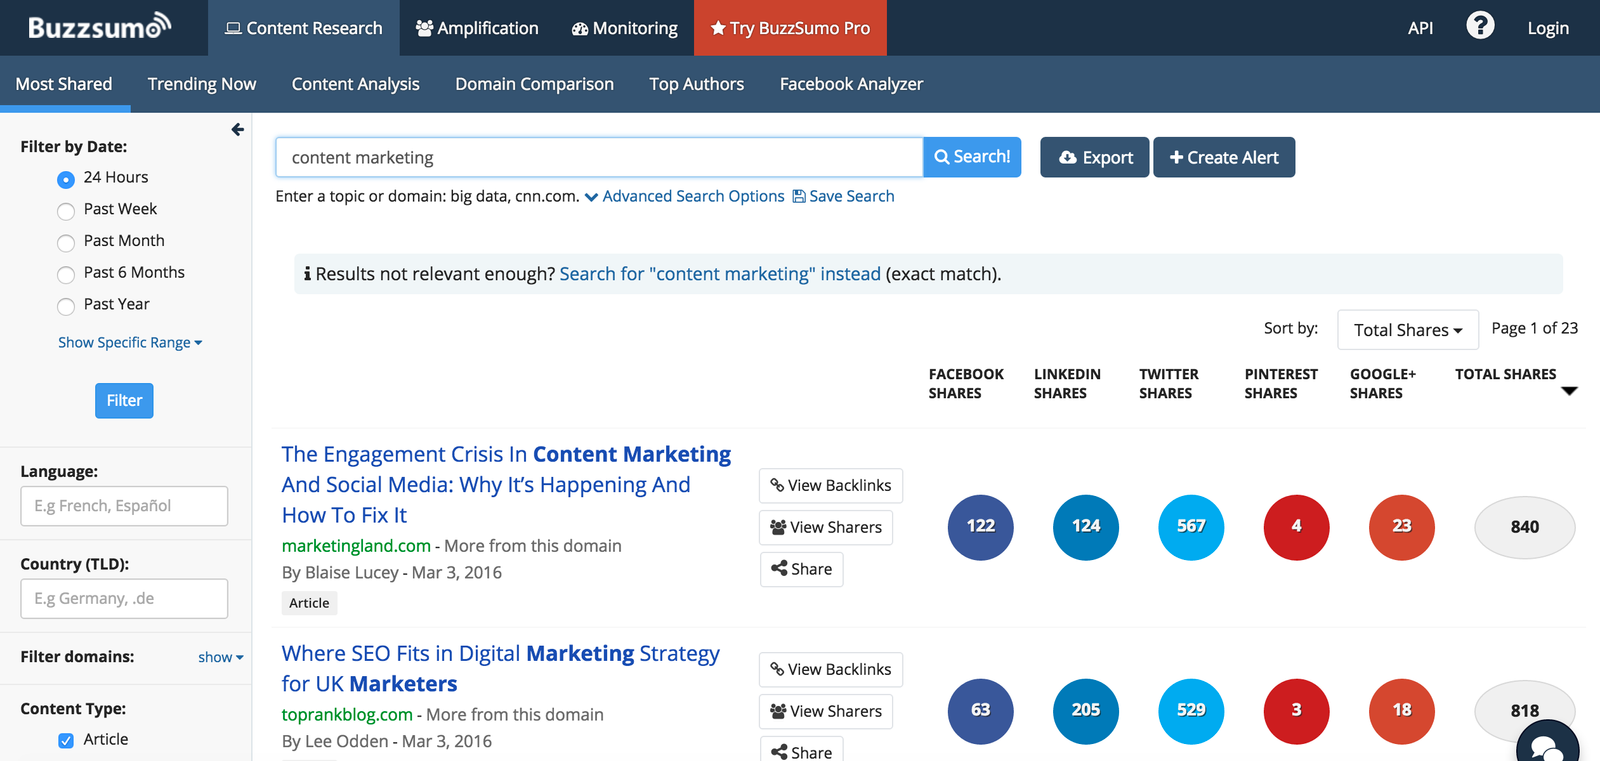Select the Past 6 Months date filter
The width and height of the screenshot is (1600, 761).
pos(66,275)
